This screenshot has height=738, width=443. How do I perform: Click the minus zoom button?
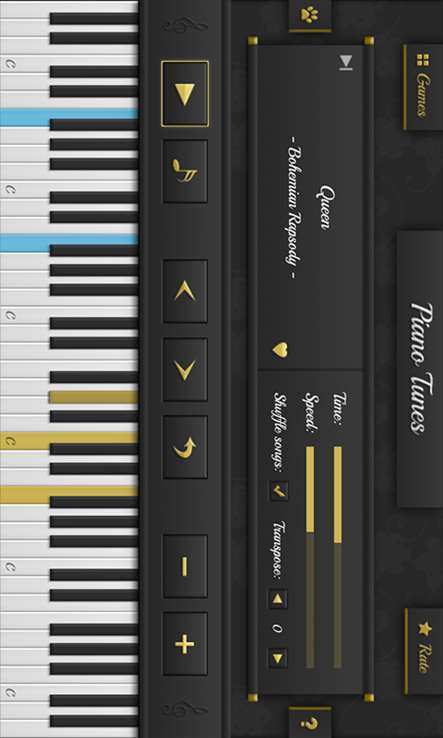click(x=185, y=566)
